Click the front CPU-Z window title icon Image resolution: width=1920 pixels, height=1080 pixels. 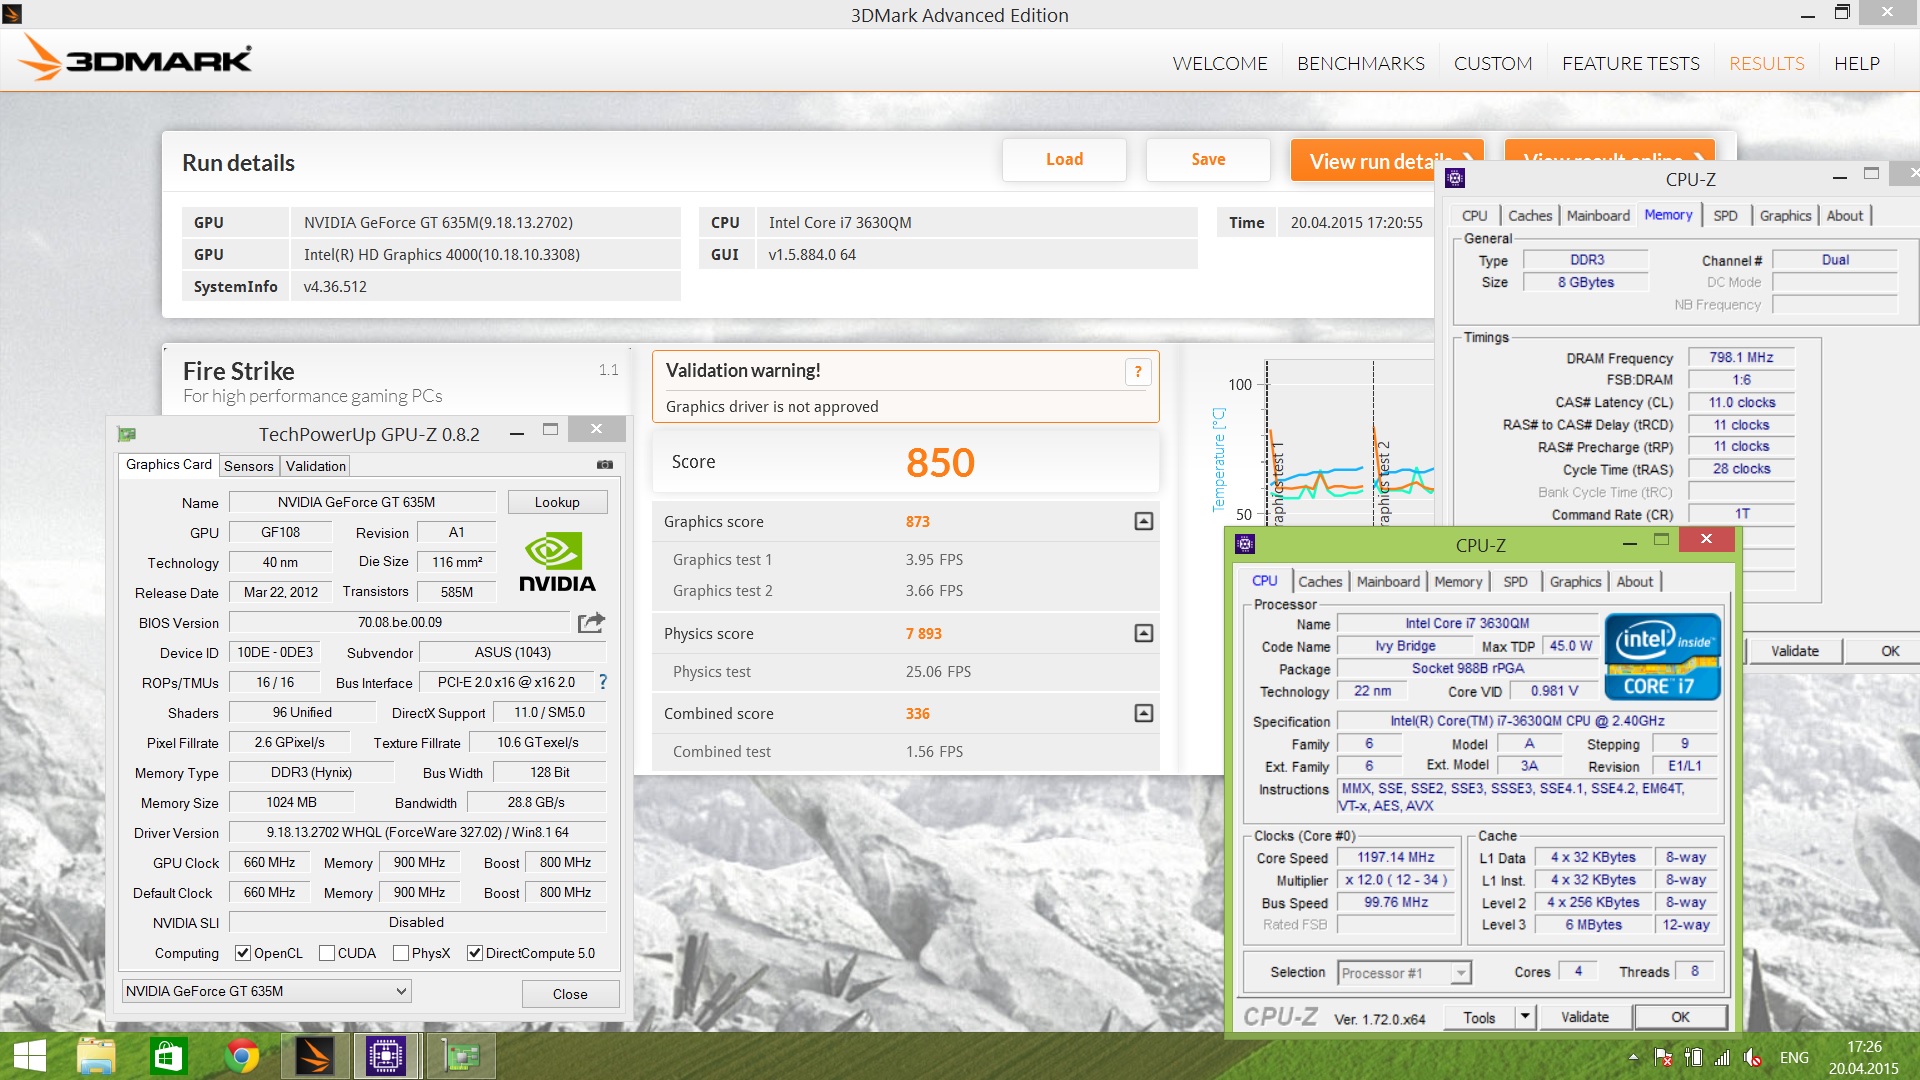[x=1245, y=544]
